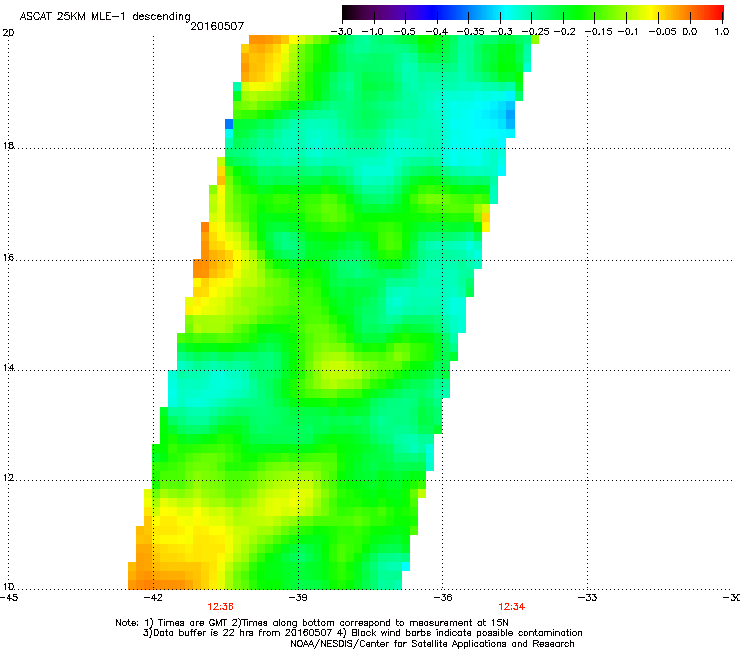This screenshot has width=740, height=650.
Task: Click the colorbar label -0.5
Action: point(404,32)
